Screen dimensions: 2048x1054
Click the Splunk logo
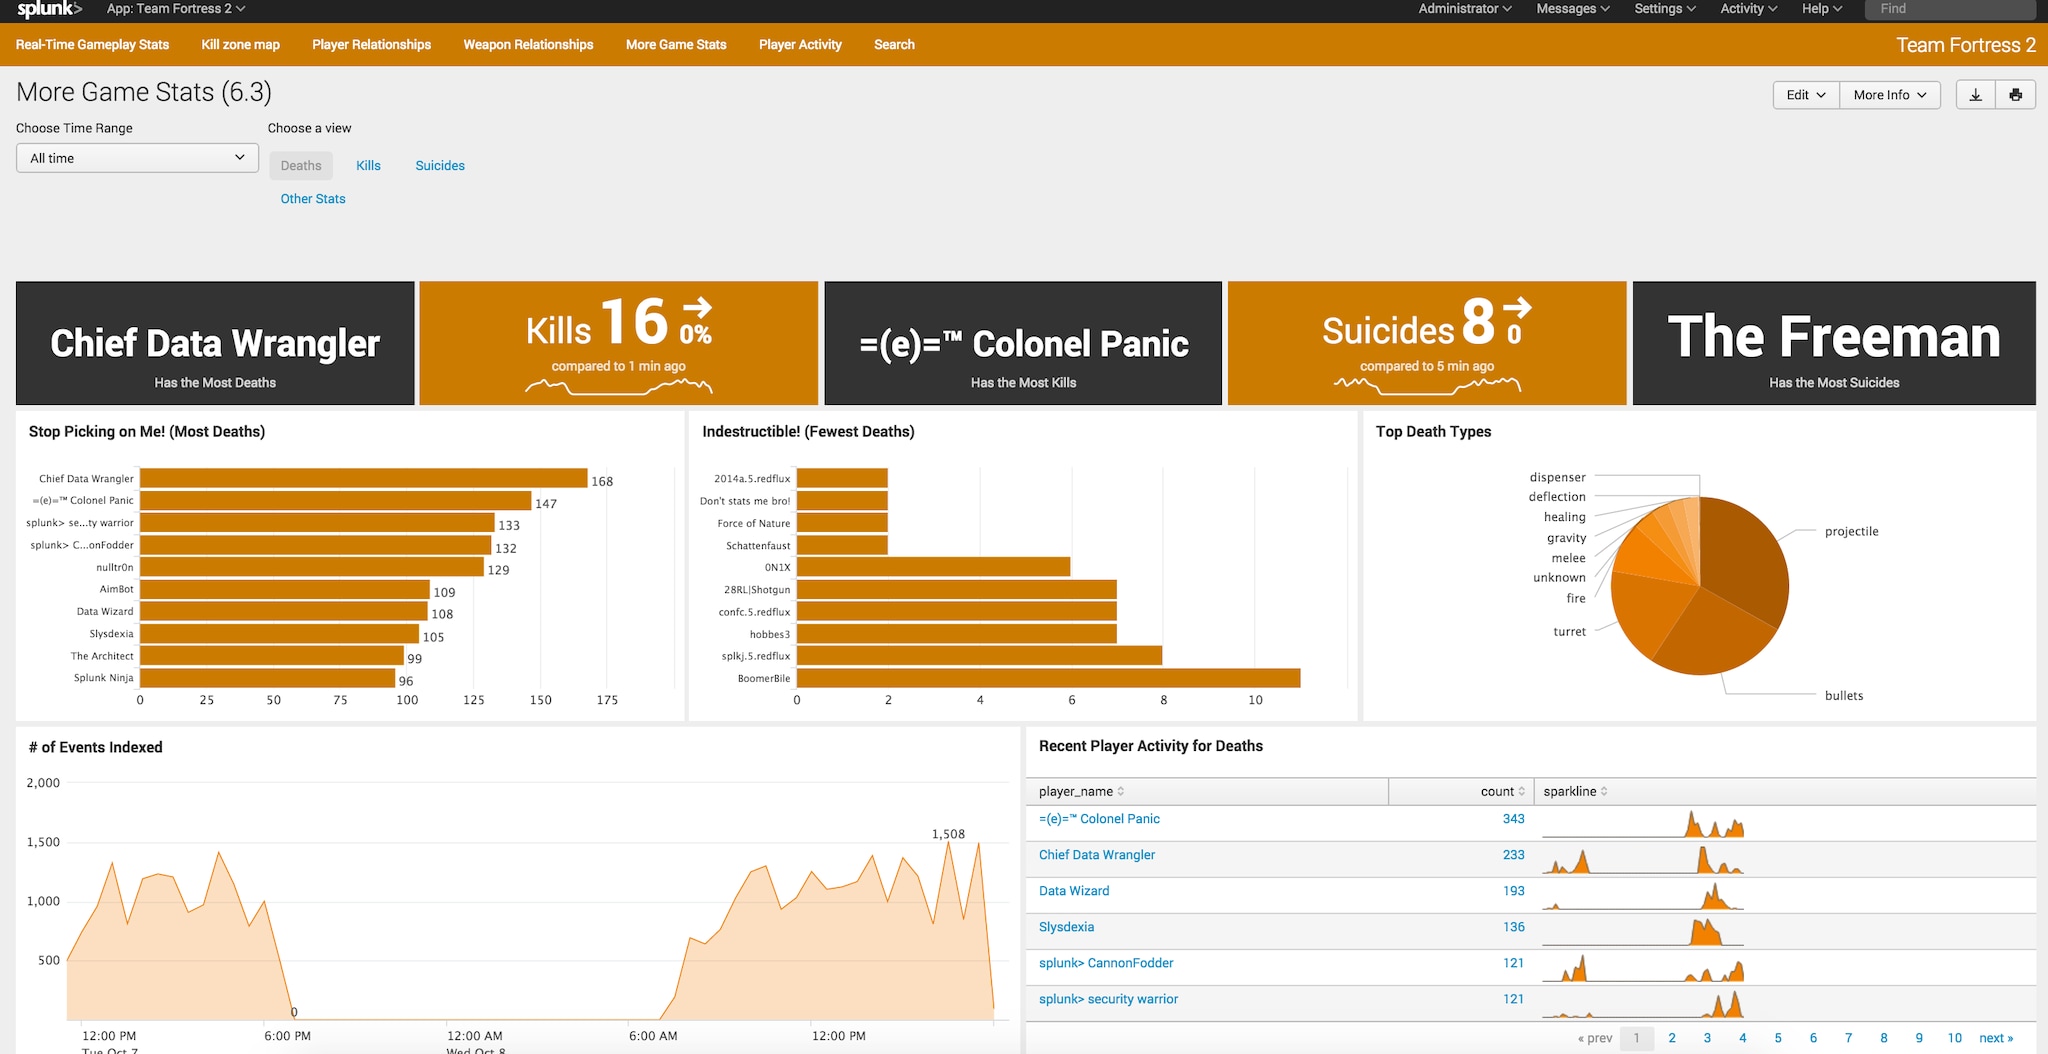[49, 9]
